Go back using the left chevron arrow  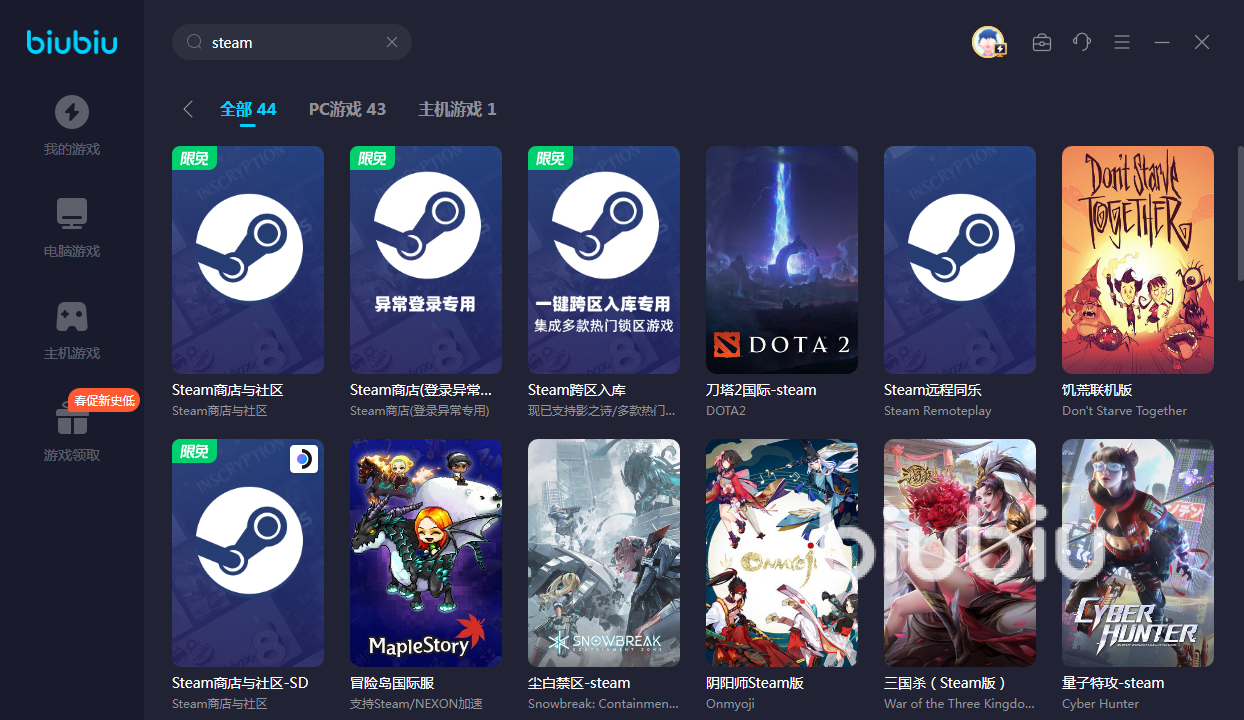(x=188, y=109)
